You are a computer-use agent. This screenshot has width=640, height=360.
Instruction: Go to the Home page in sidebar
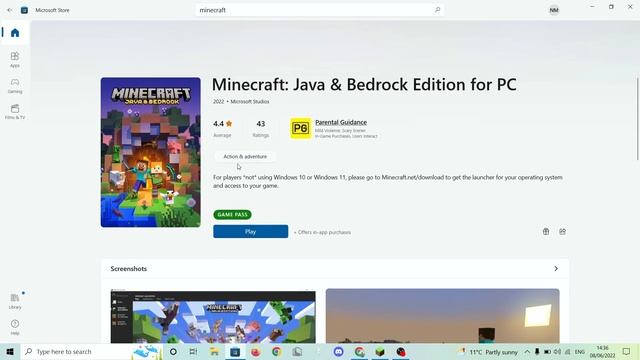[15, 33]
